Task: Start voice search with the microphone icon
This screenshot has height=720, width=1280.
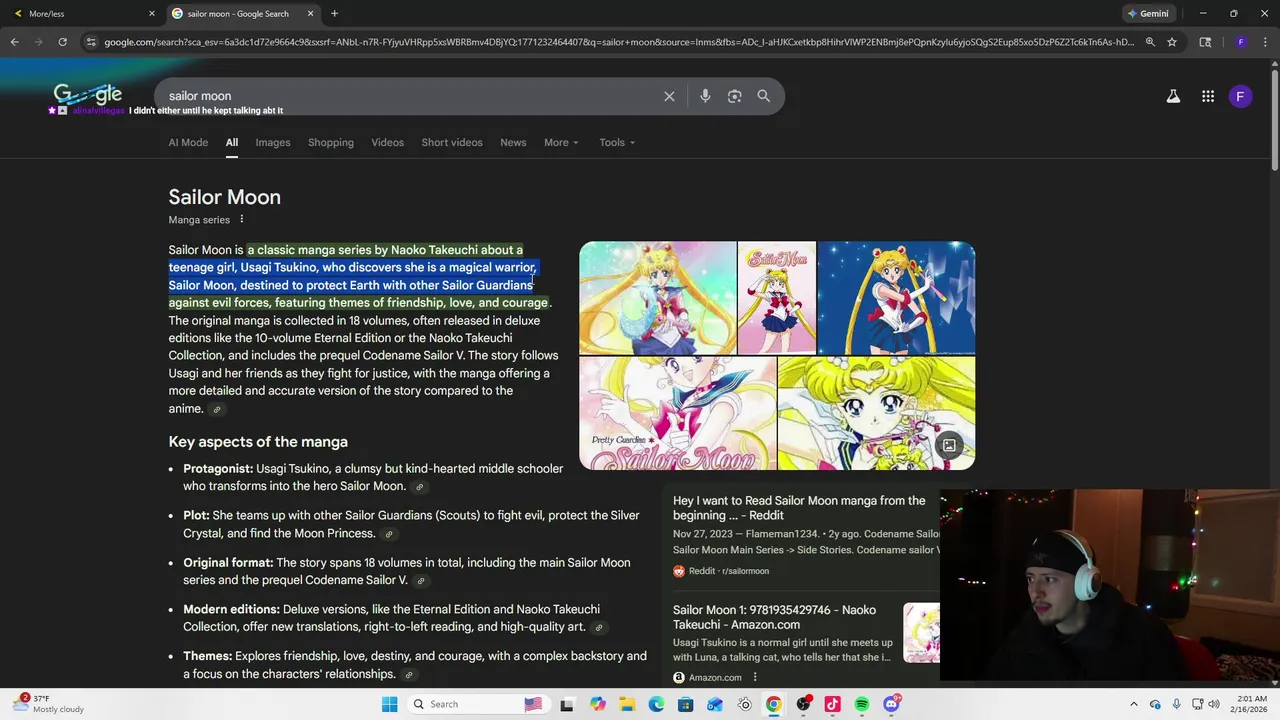Action: [x=705, y=96]
